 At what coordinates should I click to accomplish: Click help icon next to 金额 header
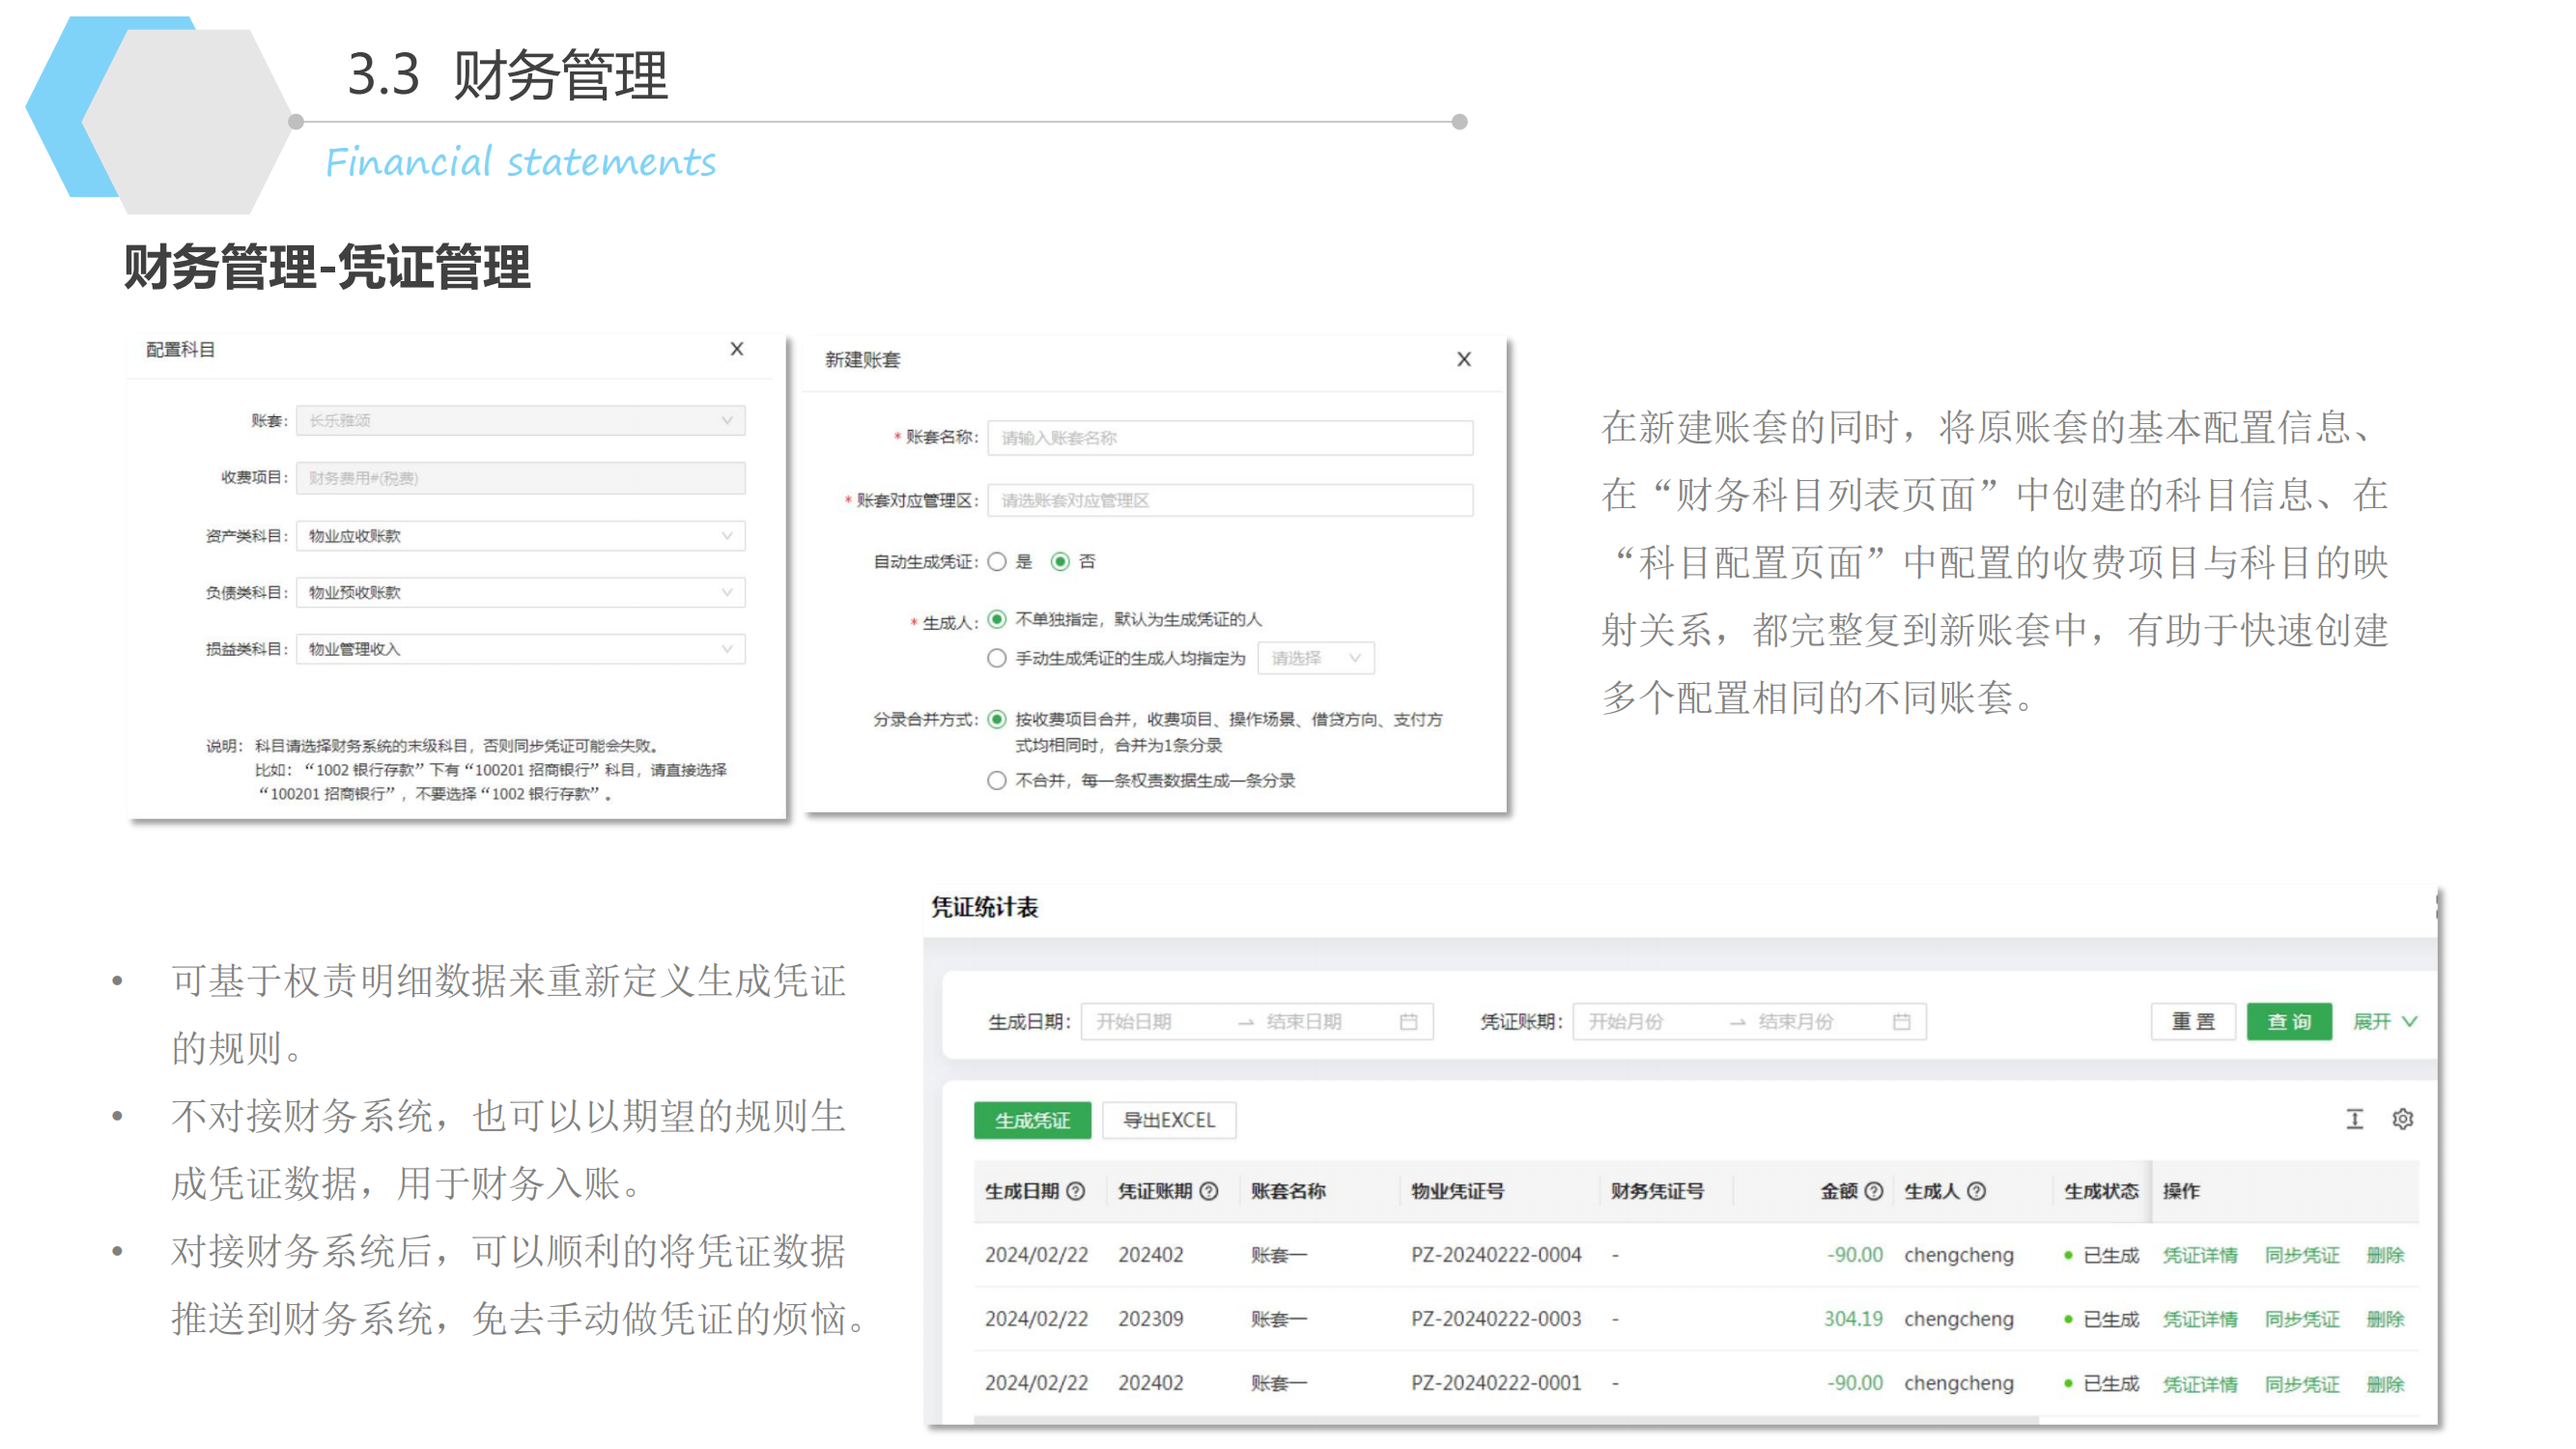tap(1873, 1191)
